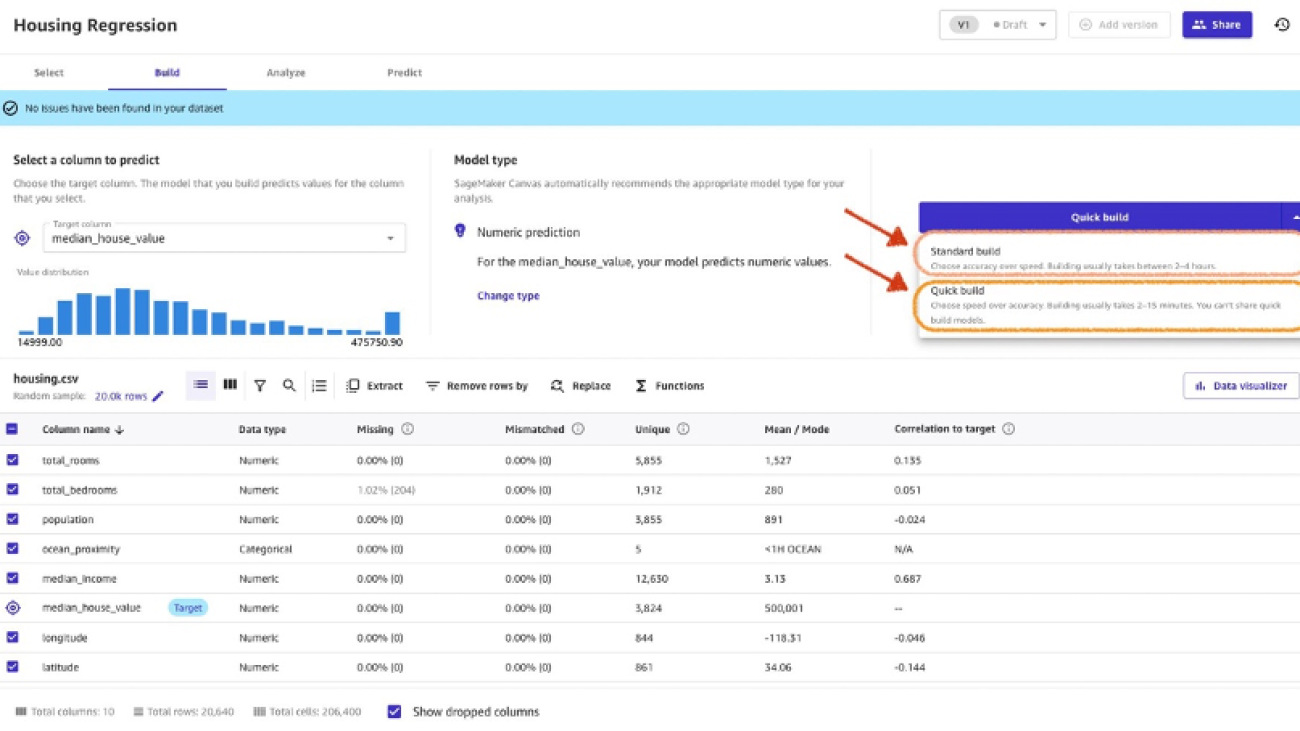Click Total rows: 20,640 in footer
The width and height of the screenshot is (1300, 731).
point(184,712)
